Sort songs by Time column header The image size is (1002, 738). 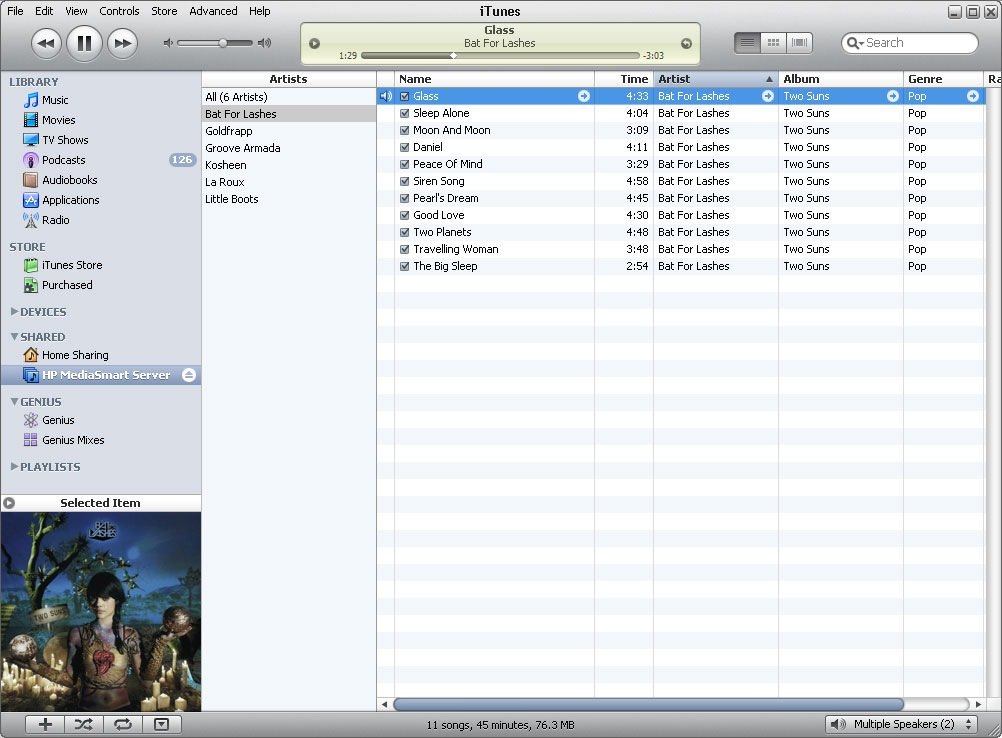click(624, 79)
